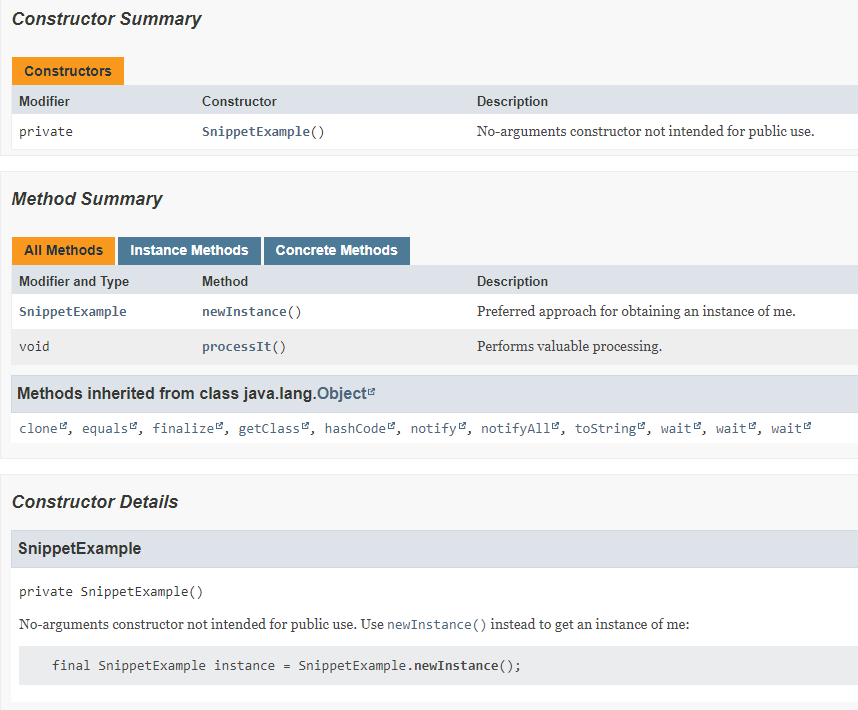Click external-link icon next to equals
The width and height of the screenshot is (858, 710).
click(135, 427)
